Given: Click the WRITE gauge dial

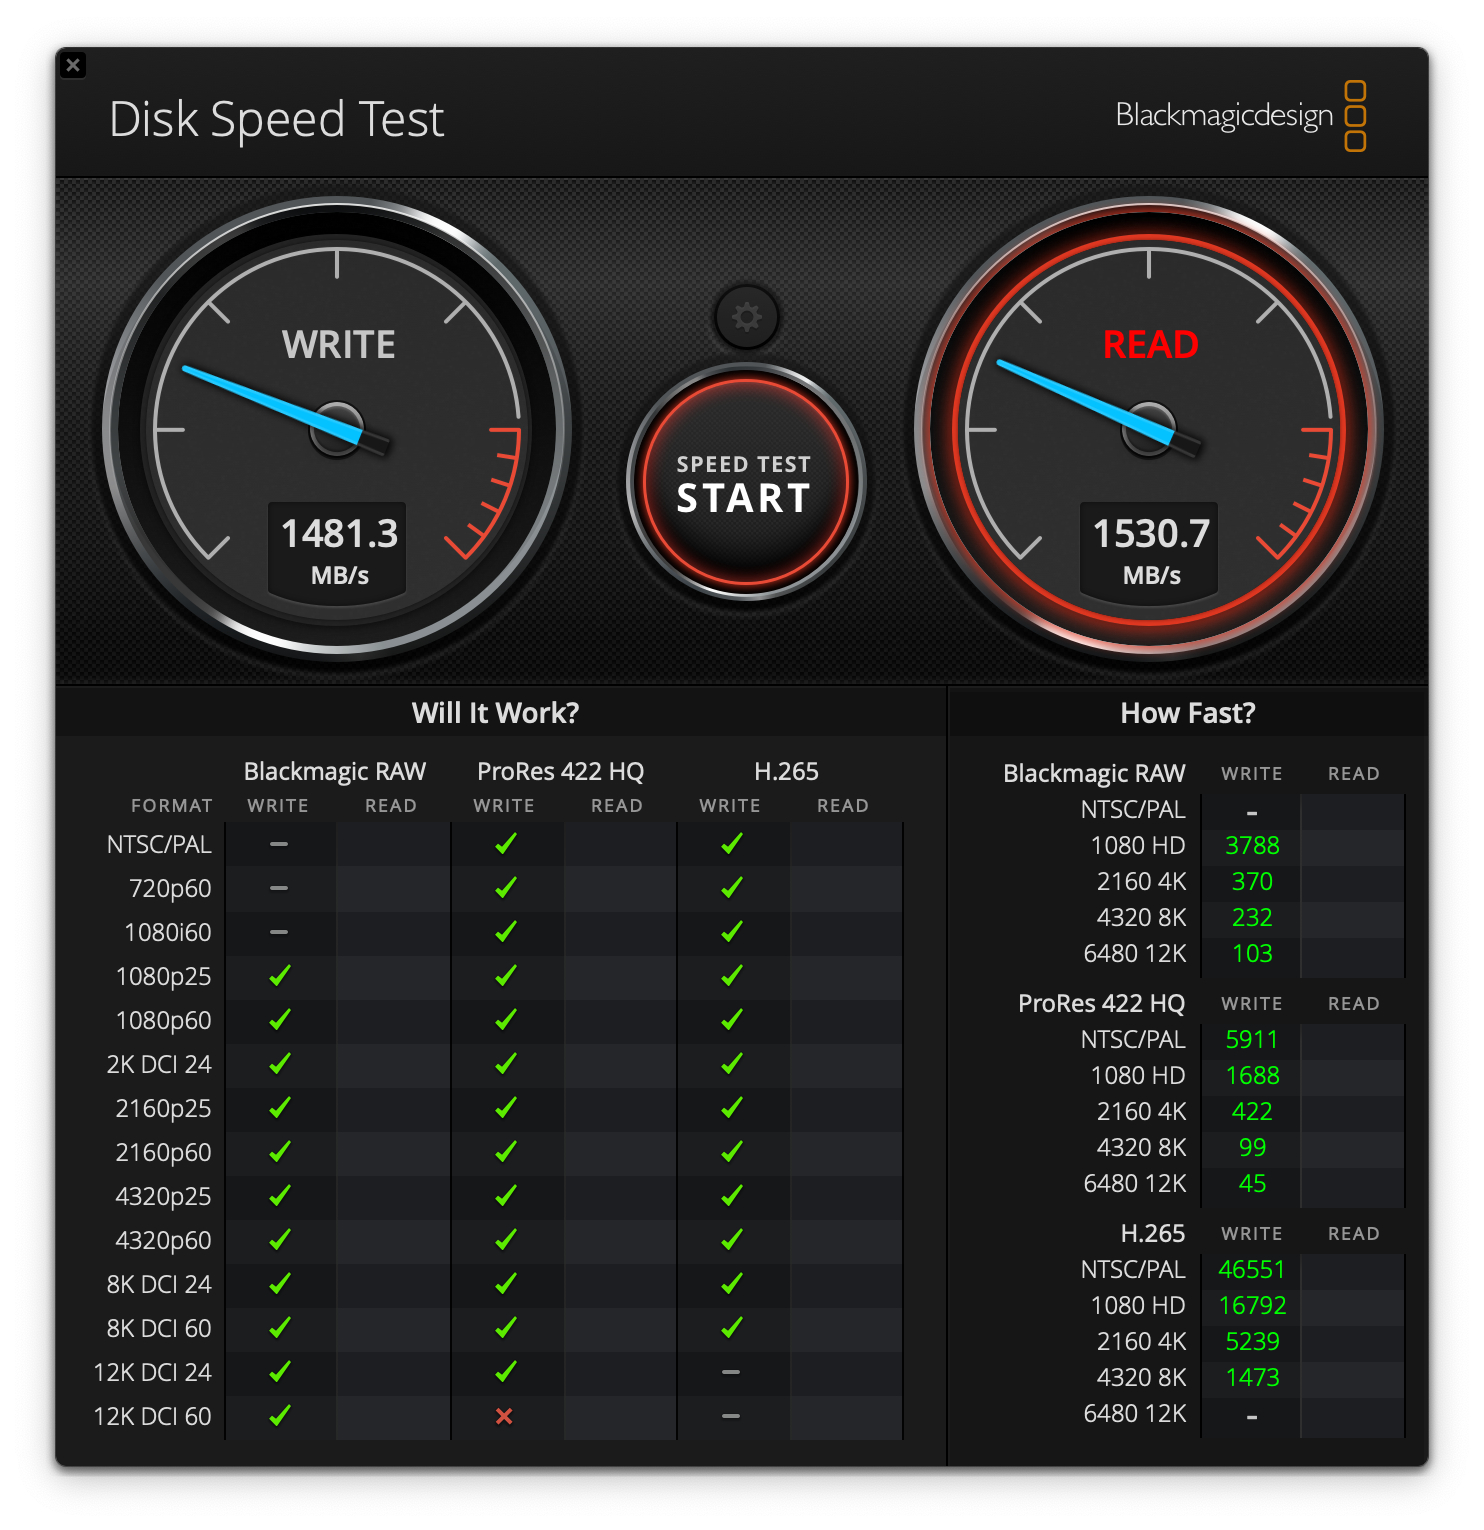Looking at the screenshot, I should click(x=337, y=429).
